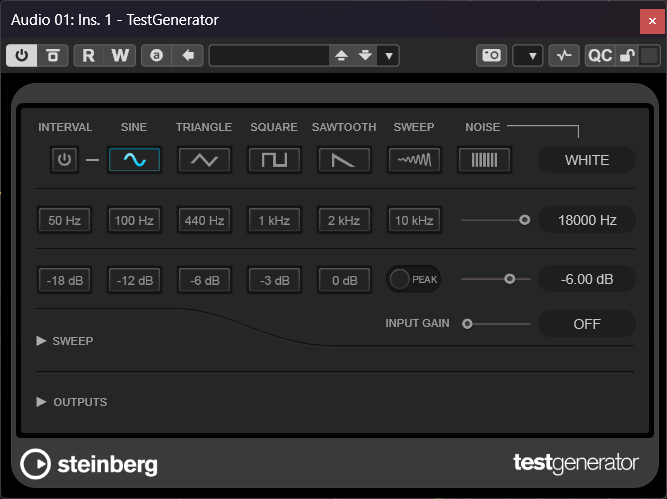Choose the Square waveform icon

click(x=274, y=160)
